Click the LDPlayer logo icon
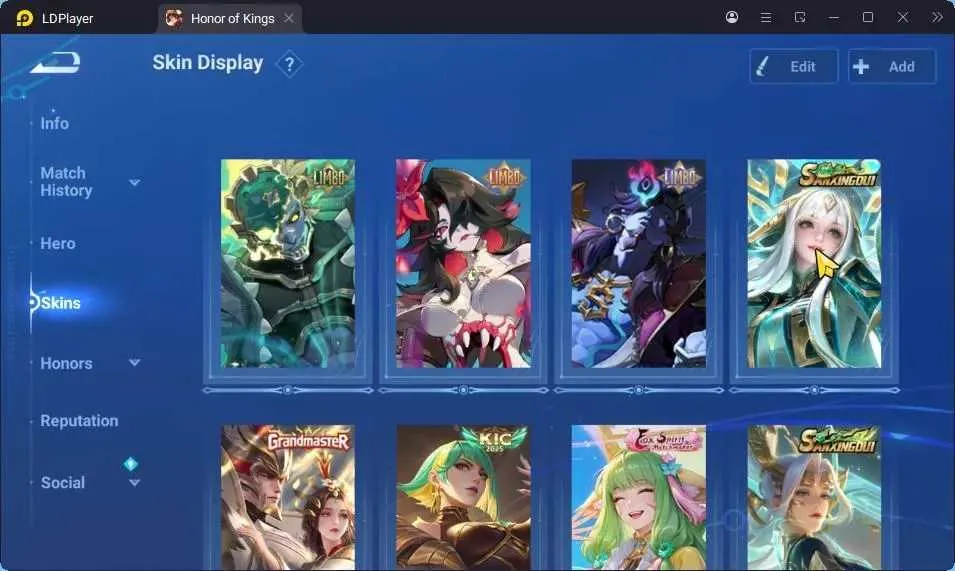 click(24, 18)
